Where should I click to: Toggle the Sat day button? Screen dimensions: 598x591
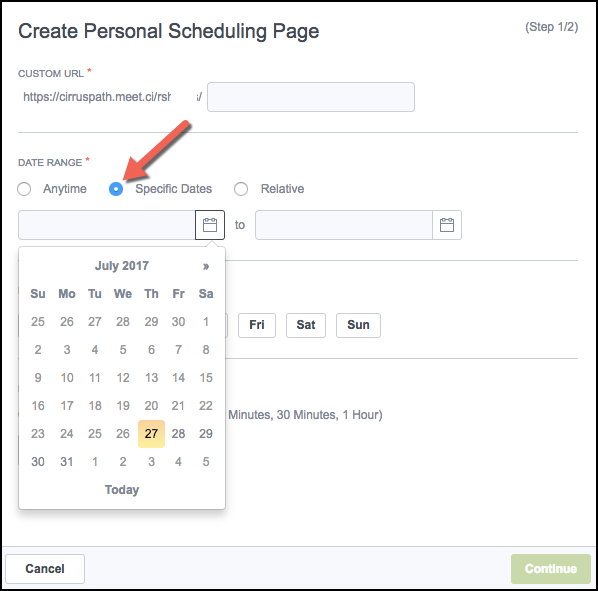(306, 325)
